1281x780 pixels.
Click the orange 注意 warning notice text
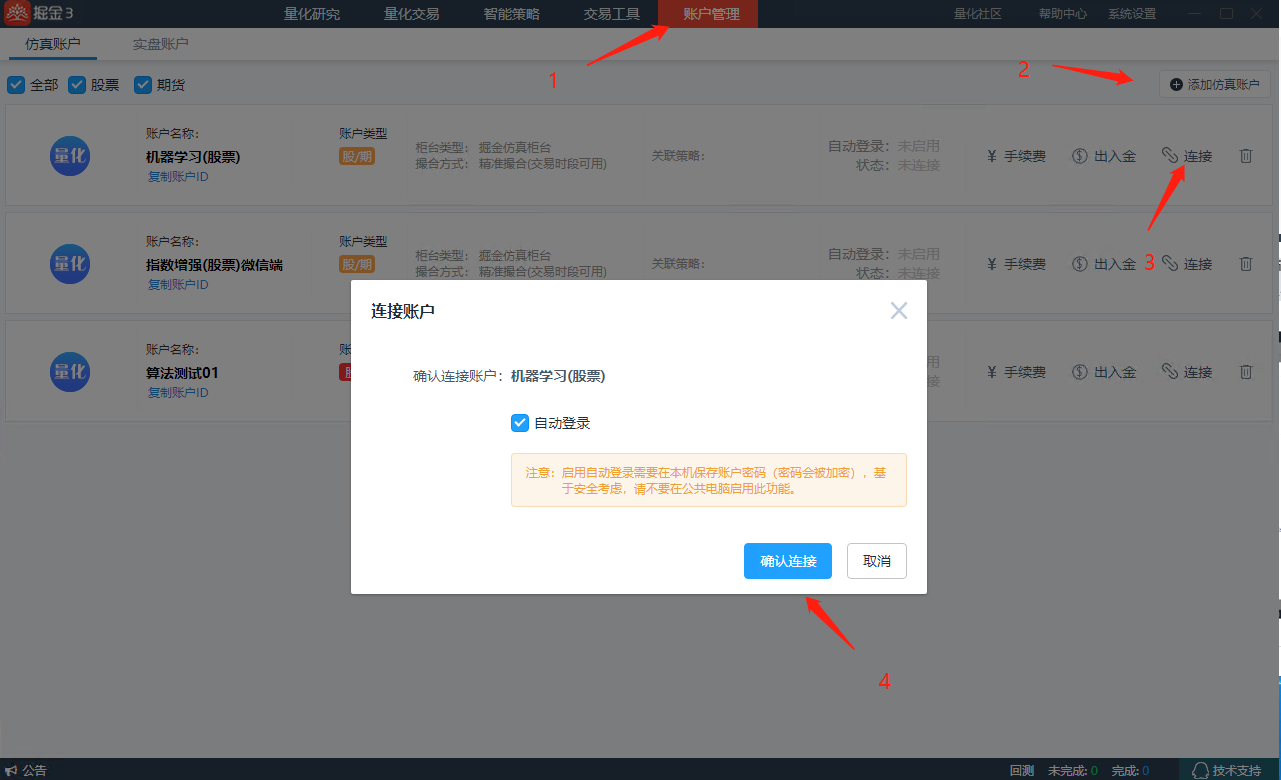[x=708, y=481]
